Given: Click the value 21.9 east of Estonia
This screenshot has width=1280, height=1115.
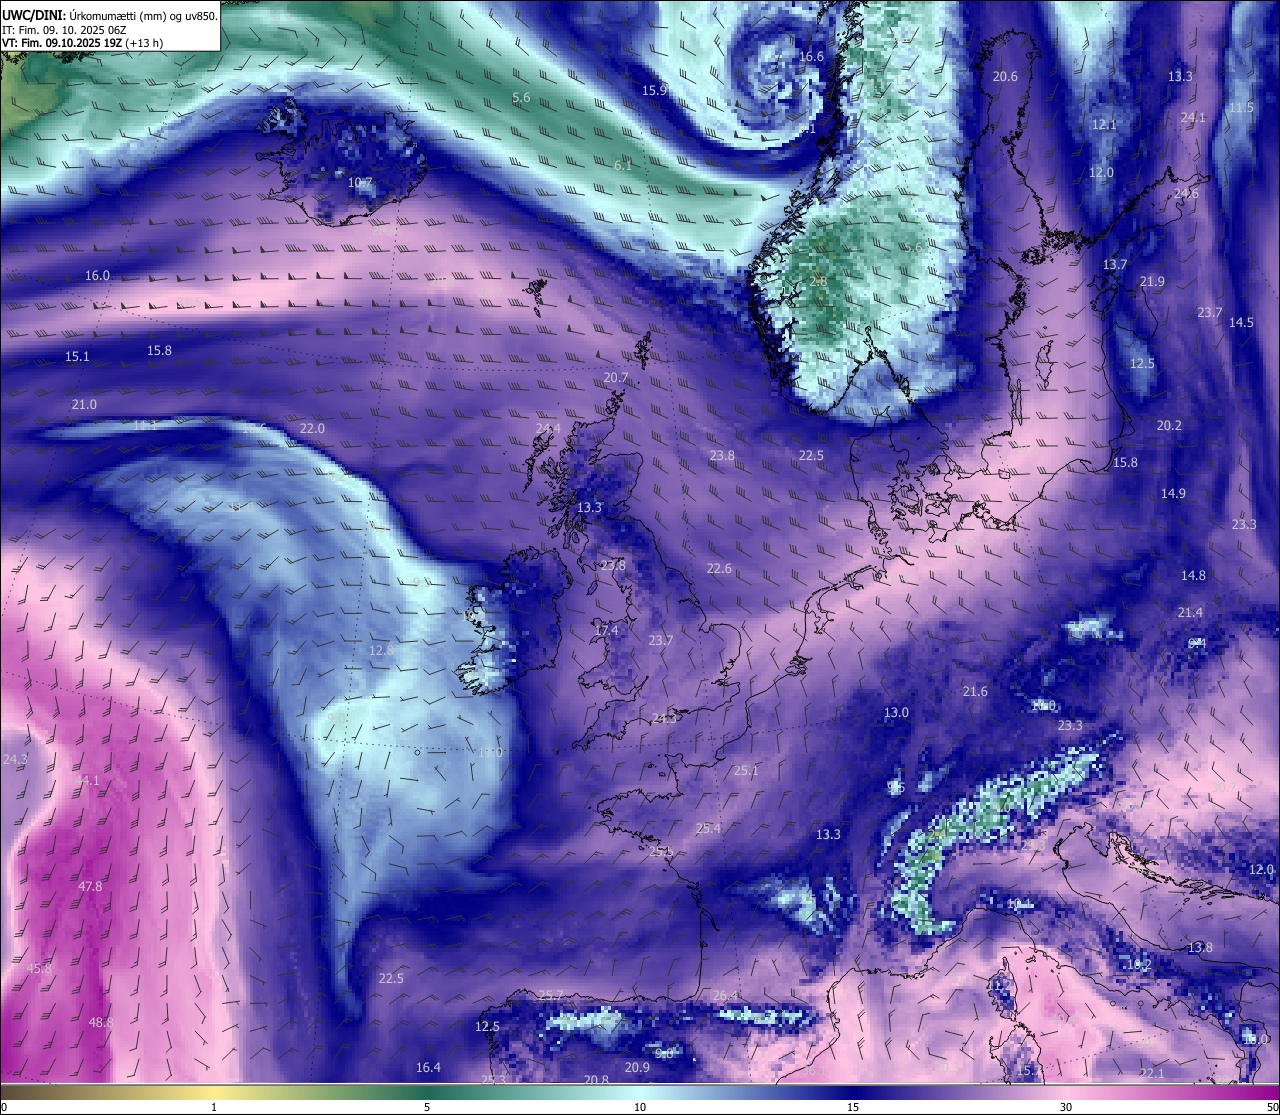Looking at the screenshot, I should [1152, 282].
